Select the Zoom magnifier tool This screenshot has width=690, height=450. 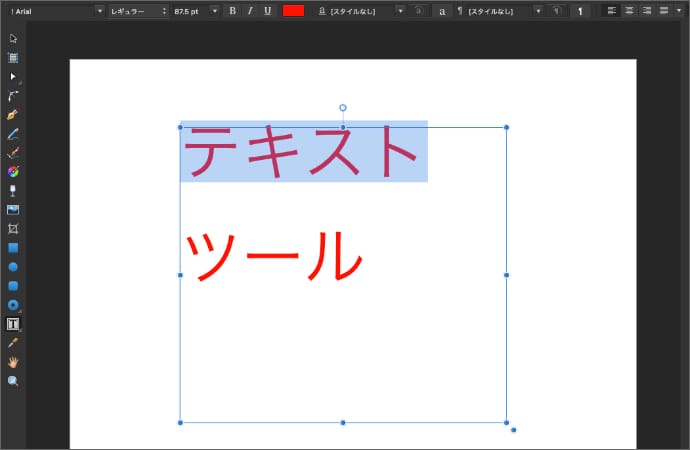[13, 381]
